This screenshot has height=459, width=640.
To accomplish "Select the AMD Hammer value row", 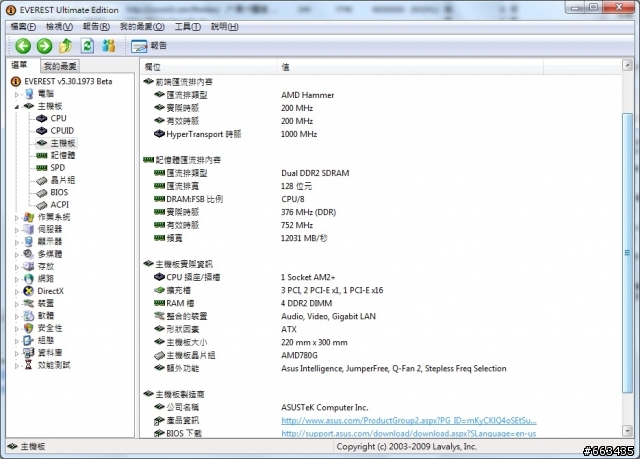I will pyautogui.click(x=307, y=95).
